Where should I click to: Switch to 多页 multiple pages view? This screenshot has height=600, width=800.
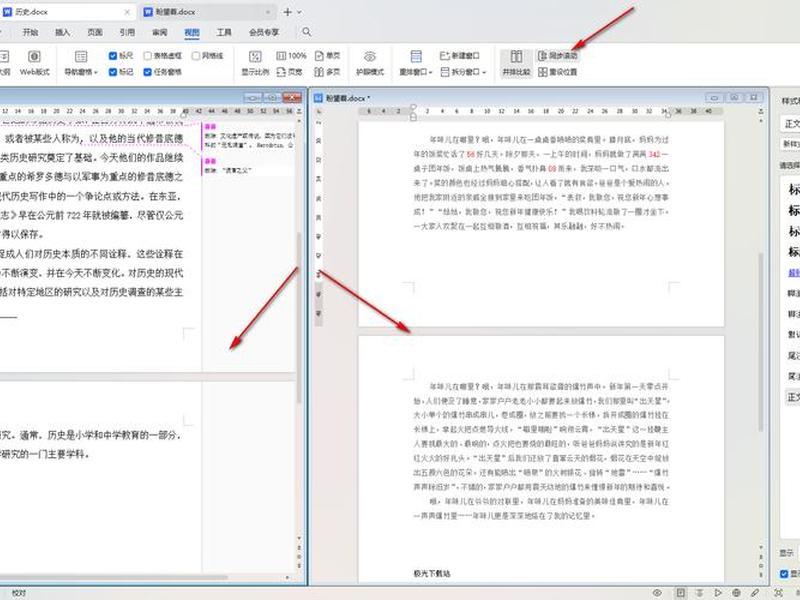(x=328, y=72)
